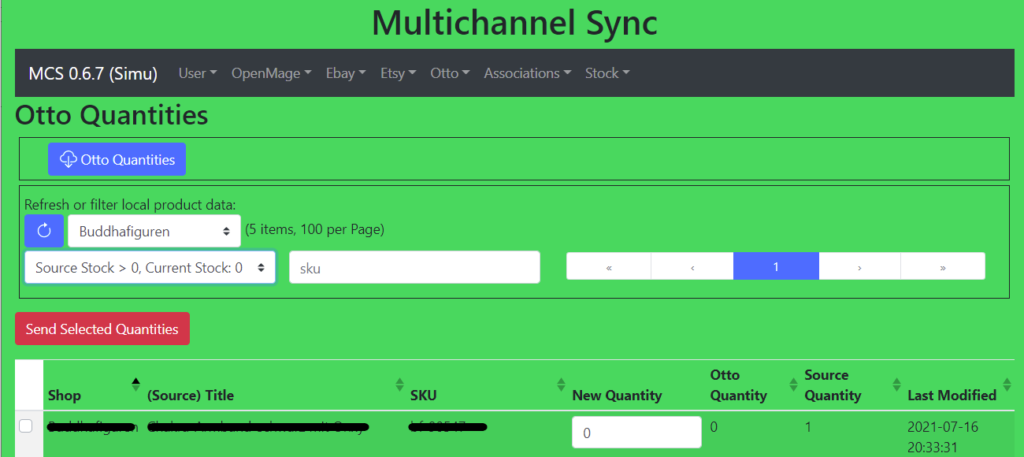Image resolution: width=1024 pixels, height=457 pixels.
Task: Jump to first page with « button
Action: tap(609, 267)
